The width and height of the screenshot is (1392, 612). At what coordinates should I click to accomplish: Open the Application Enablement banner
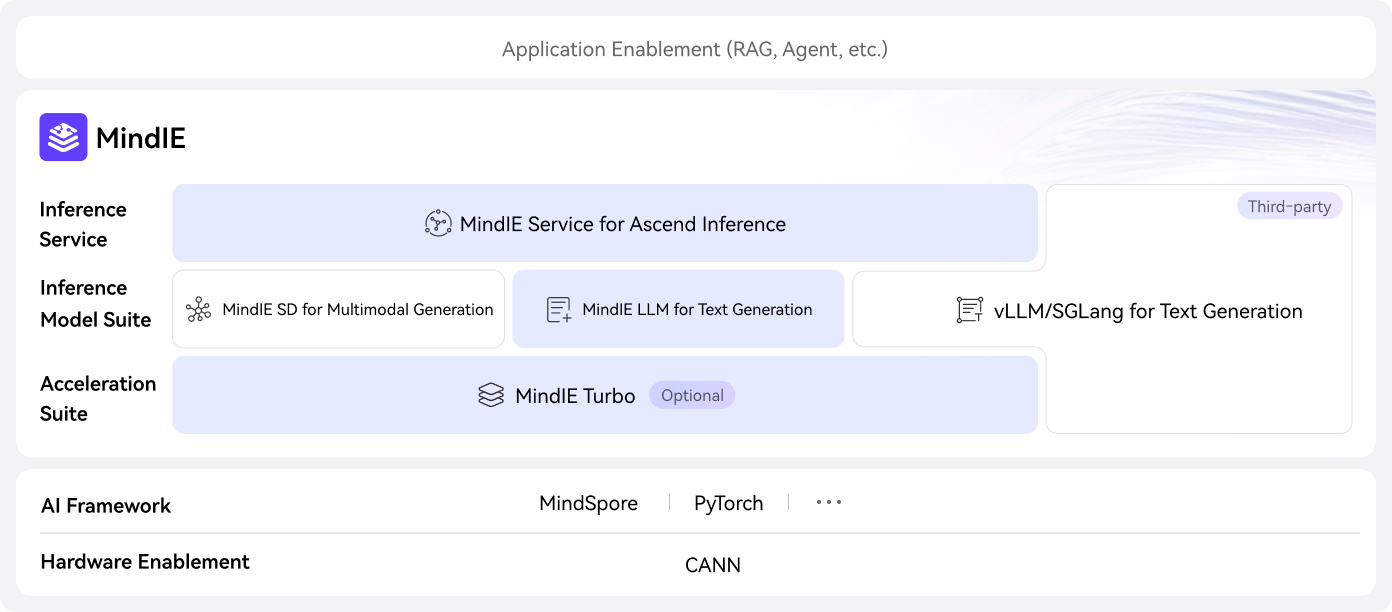[x=695, y=49]
